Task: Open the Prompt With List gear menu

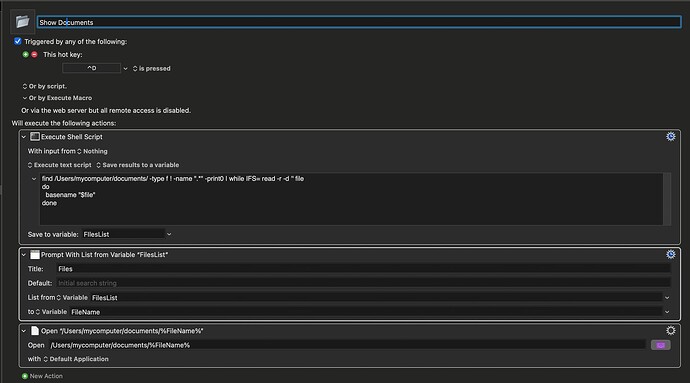Action: tap(670, 254)
